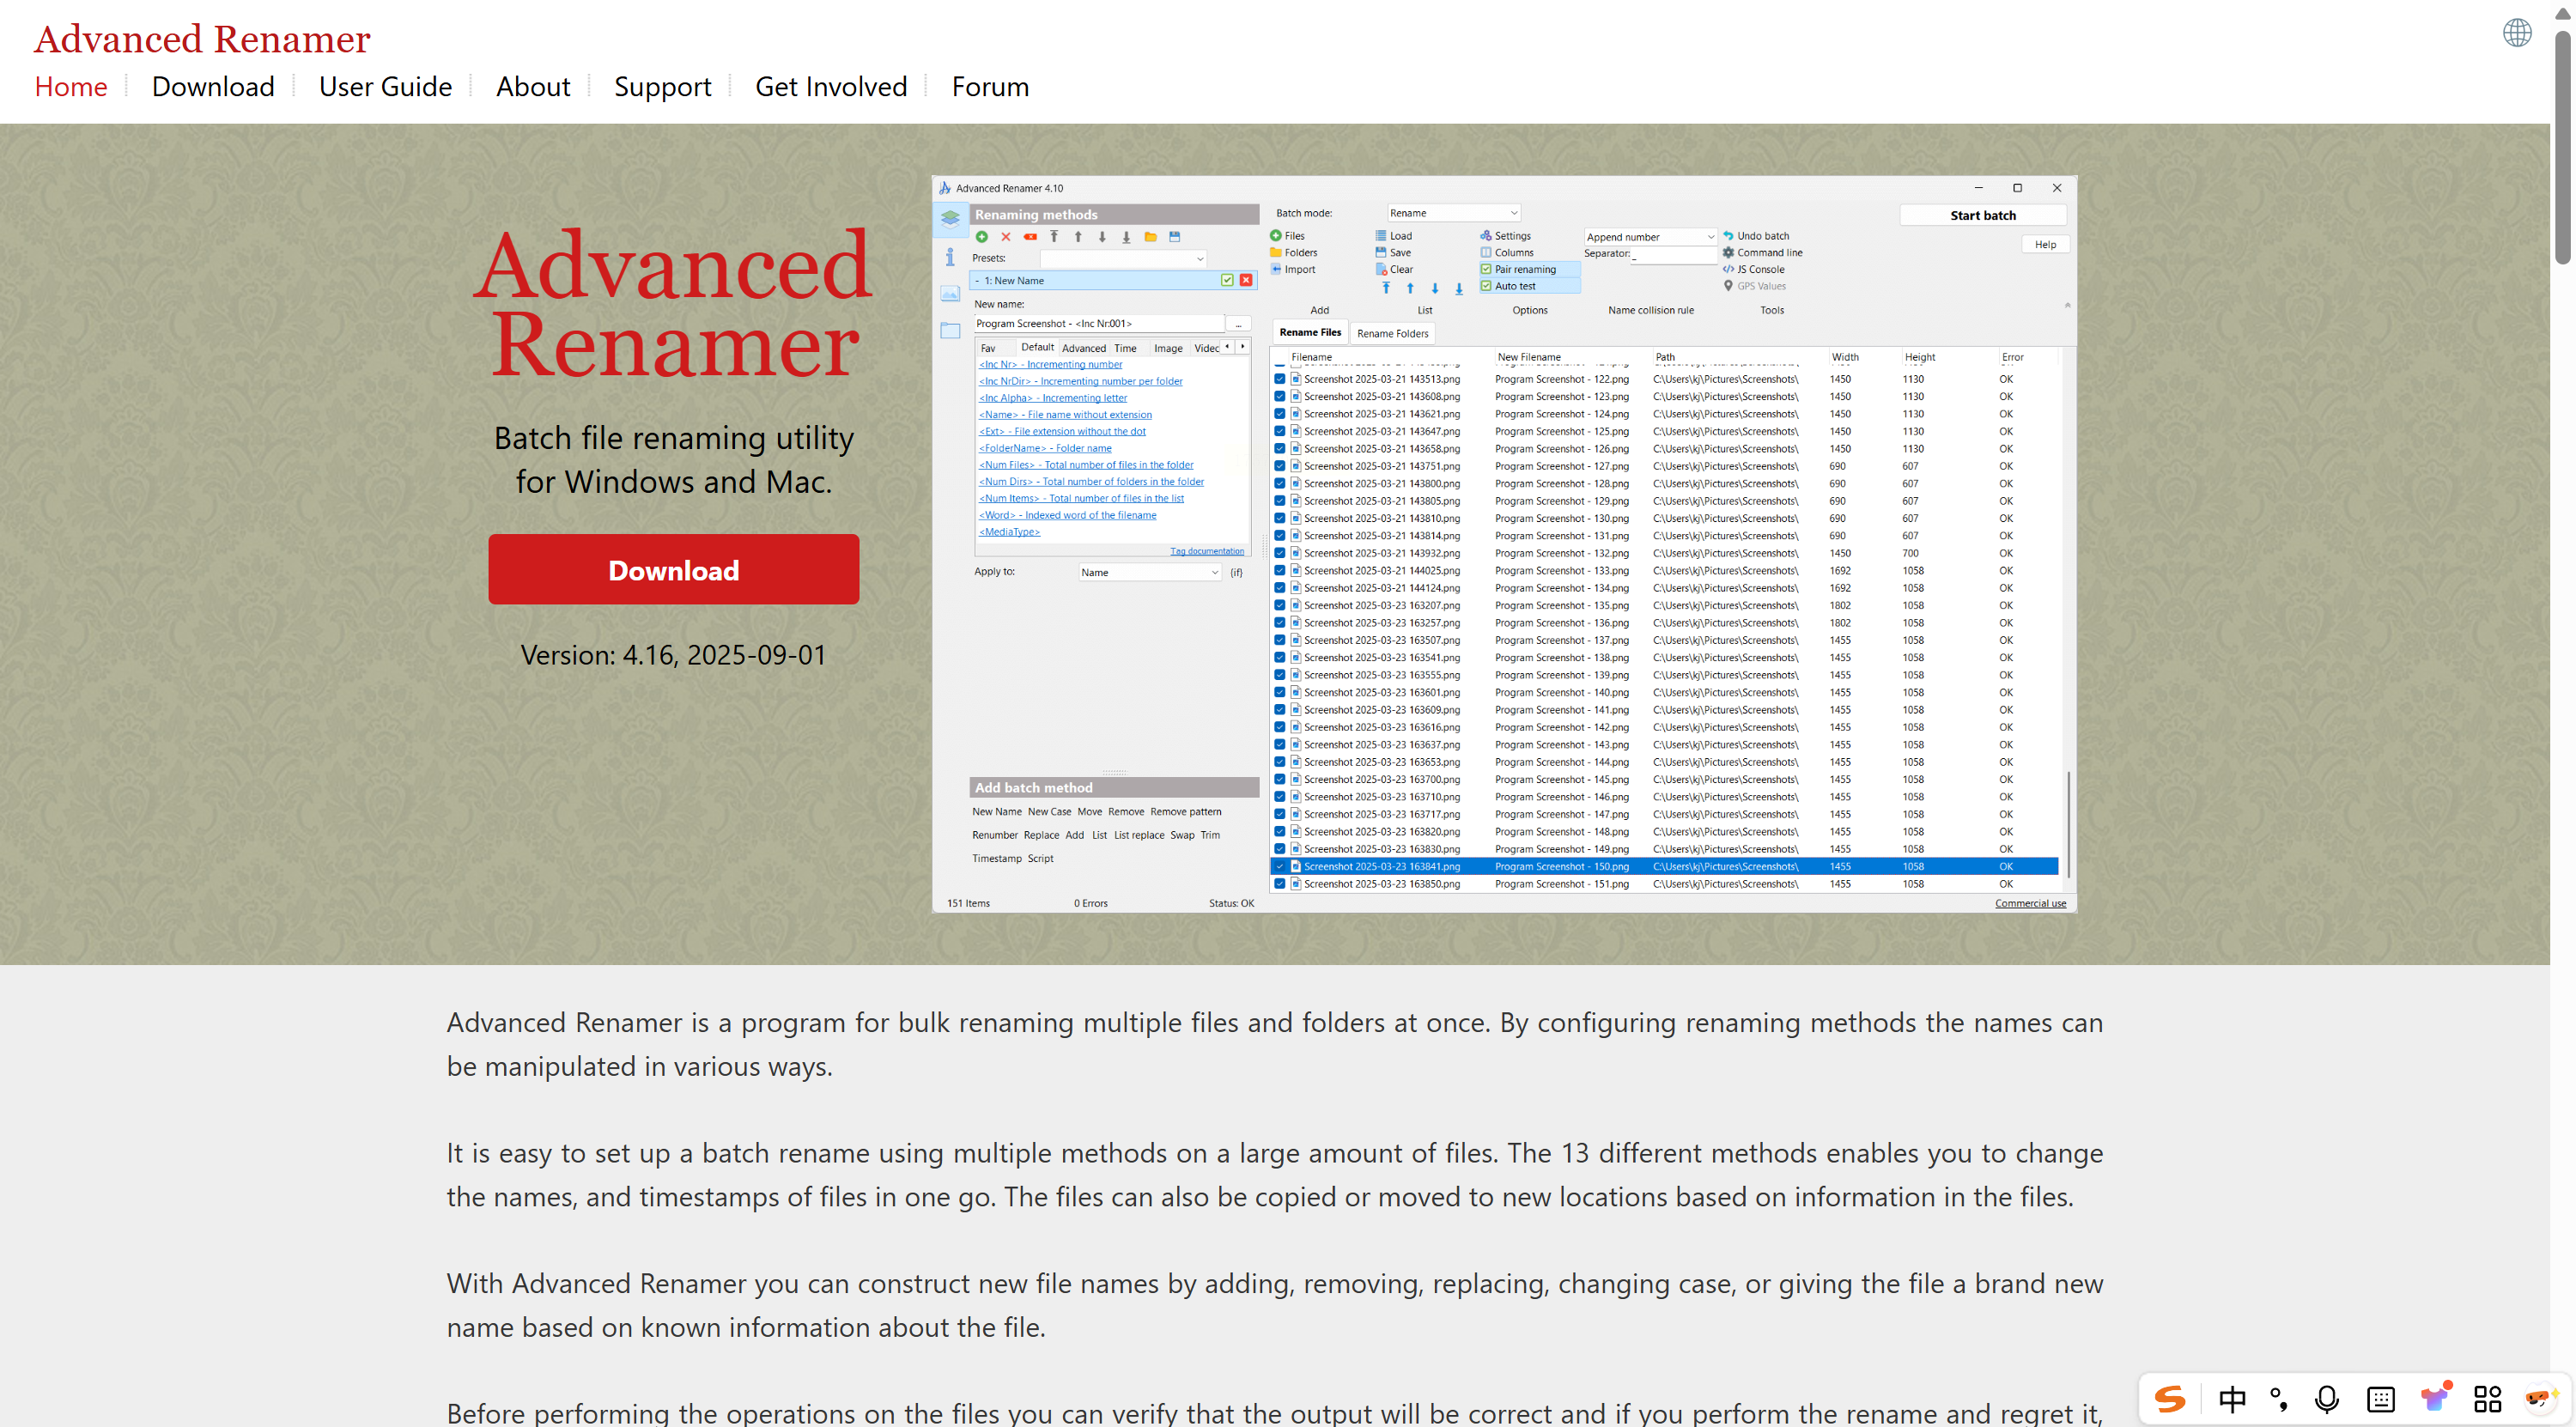The image size is (2576, 1427).
Task: Click Import in the Add group
Action: click(1293, 270)
